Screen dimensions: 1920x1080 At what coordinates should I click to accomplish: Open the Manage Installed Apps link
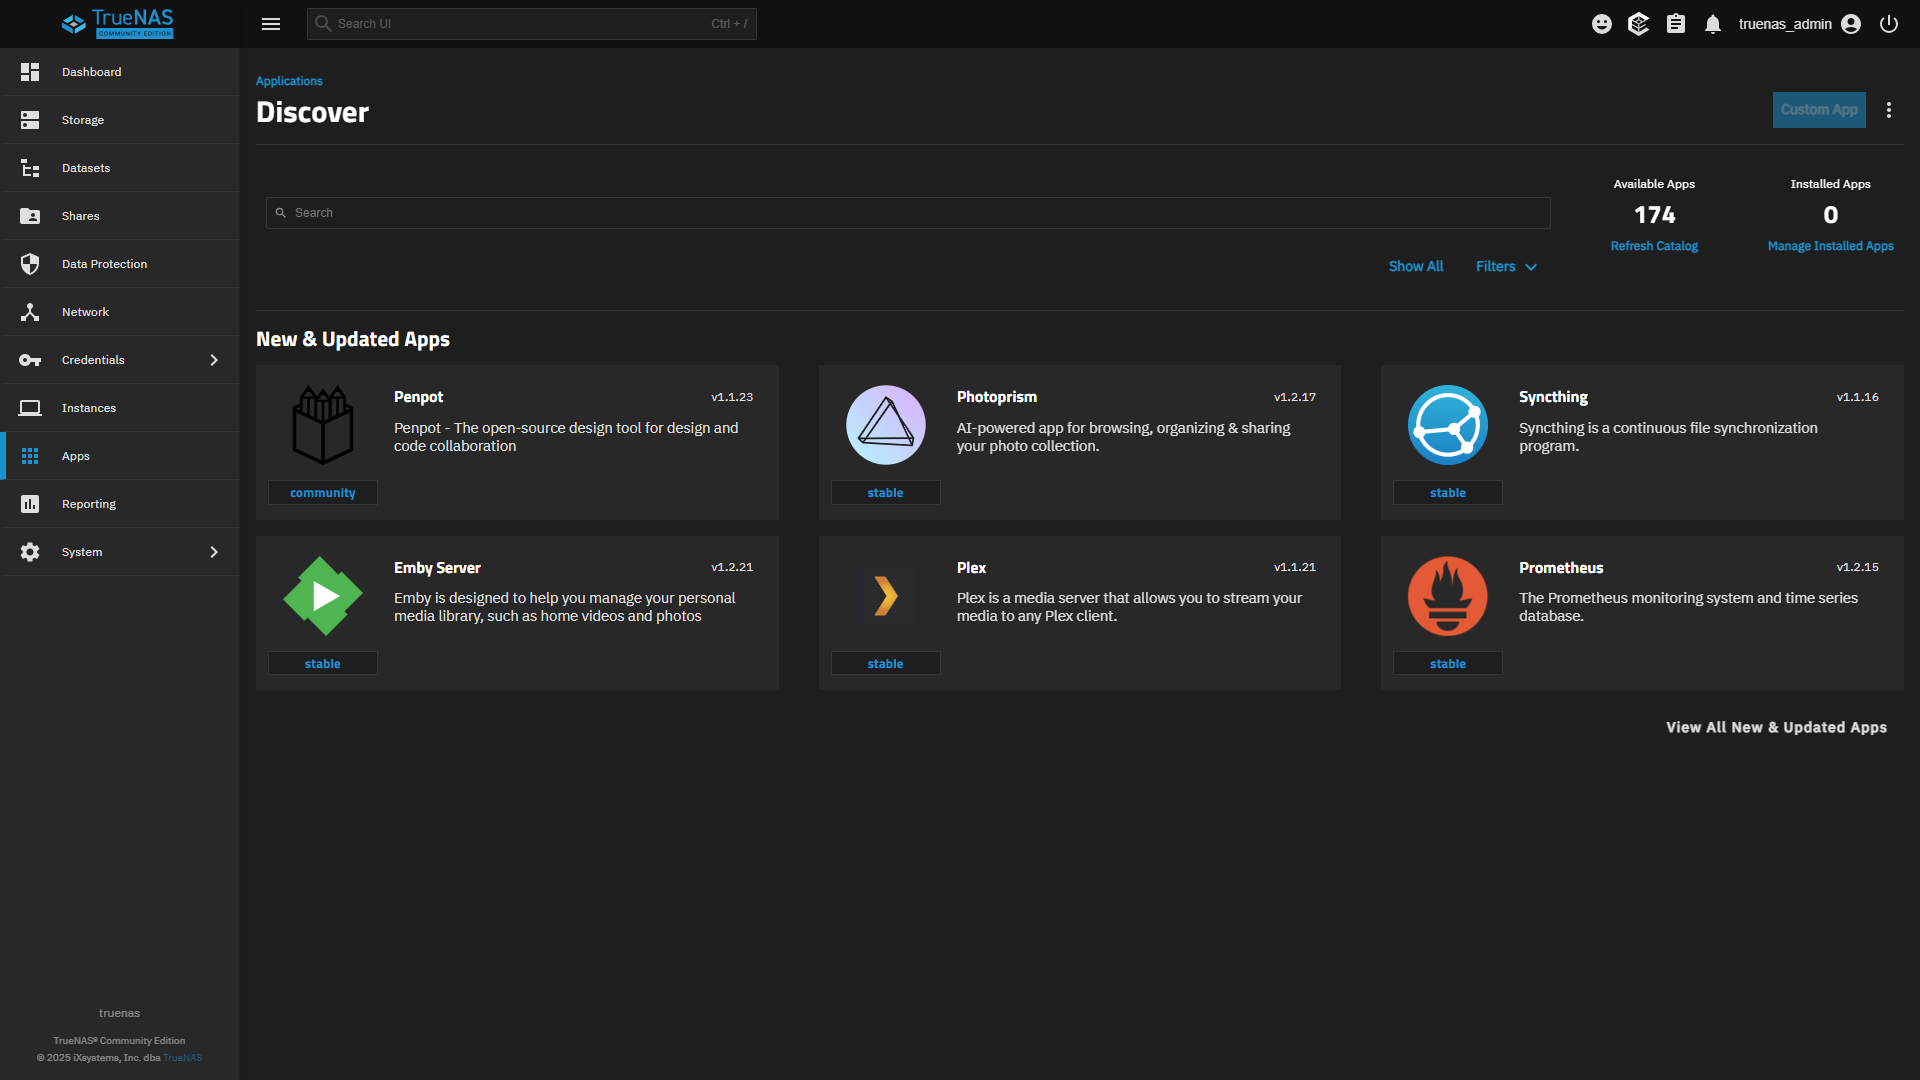point(1830,246)
